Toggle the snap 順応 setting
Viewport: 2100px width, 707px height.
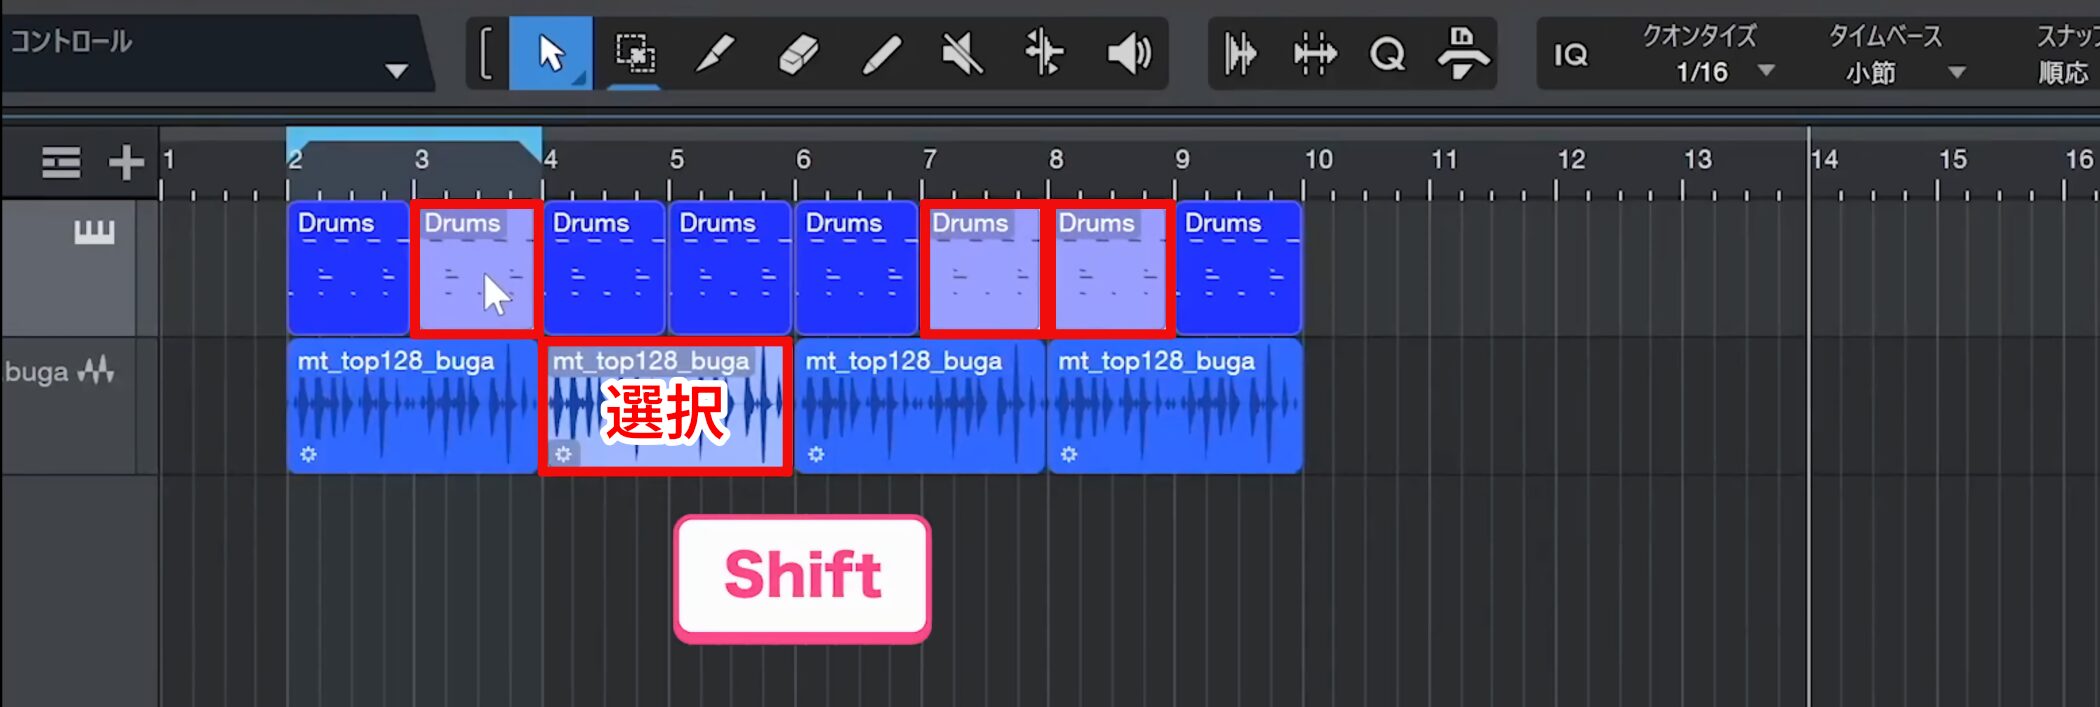pos(2063,72)
